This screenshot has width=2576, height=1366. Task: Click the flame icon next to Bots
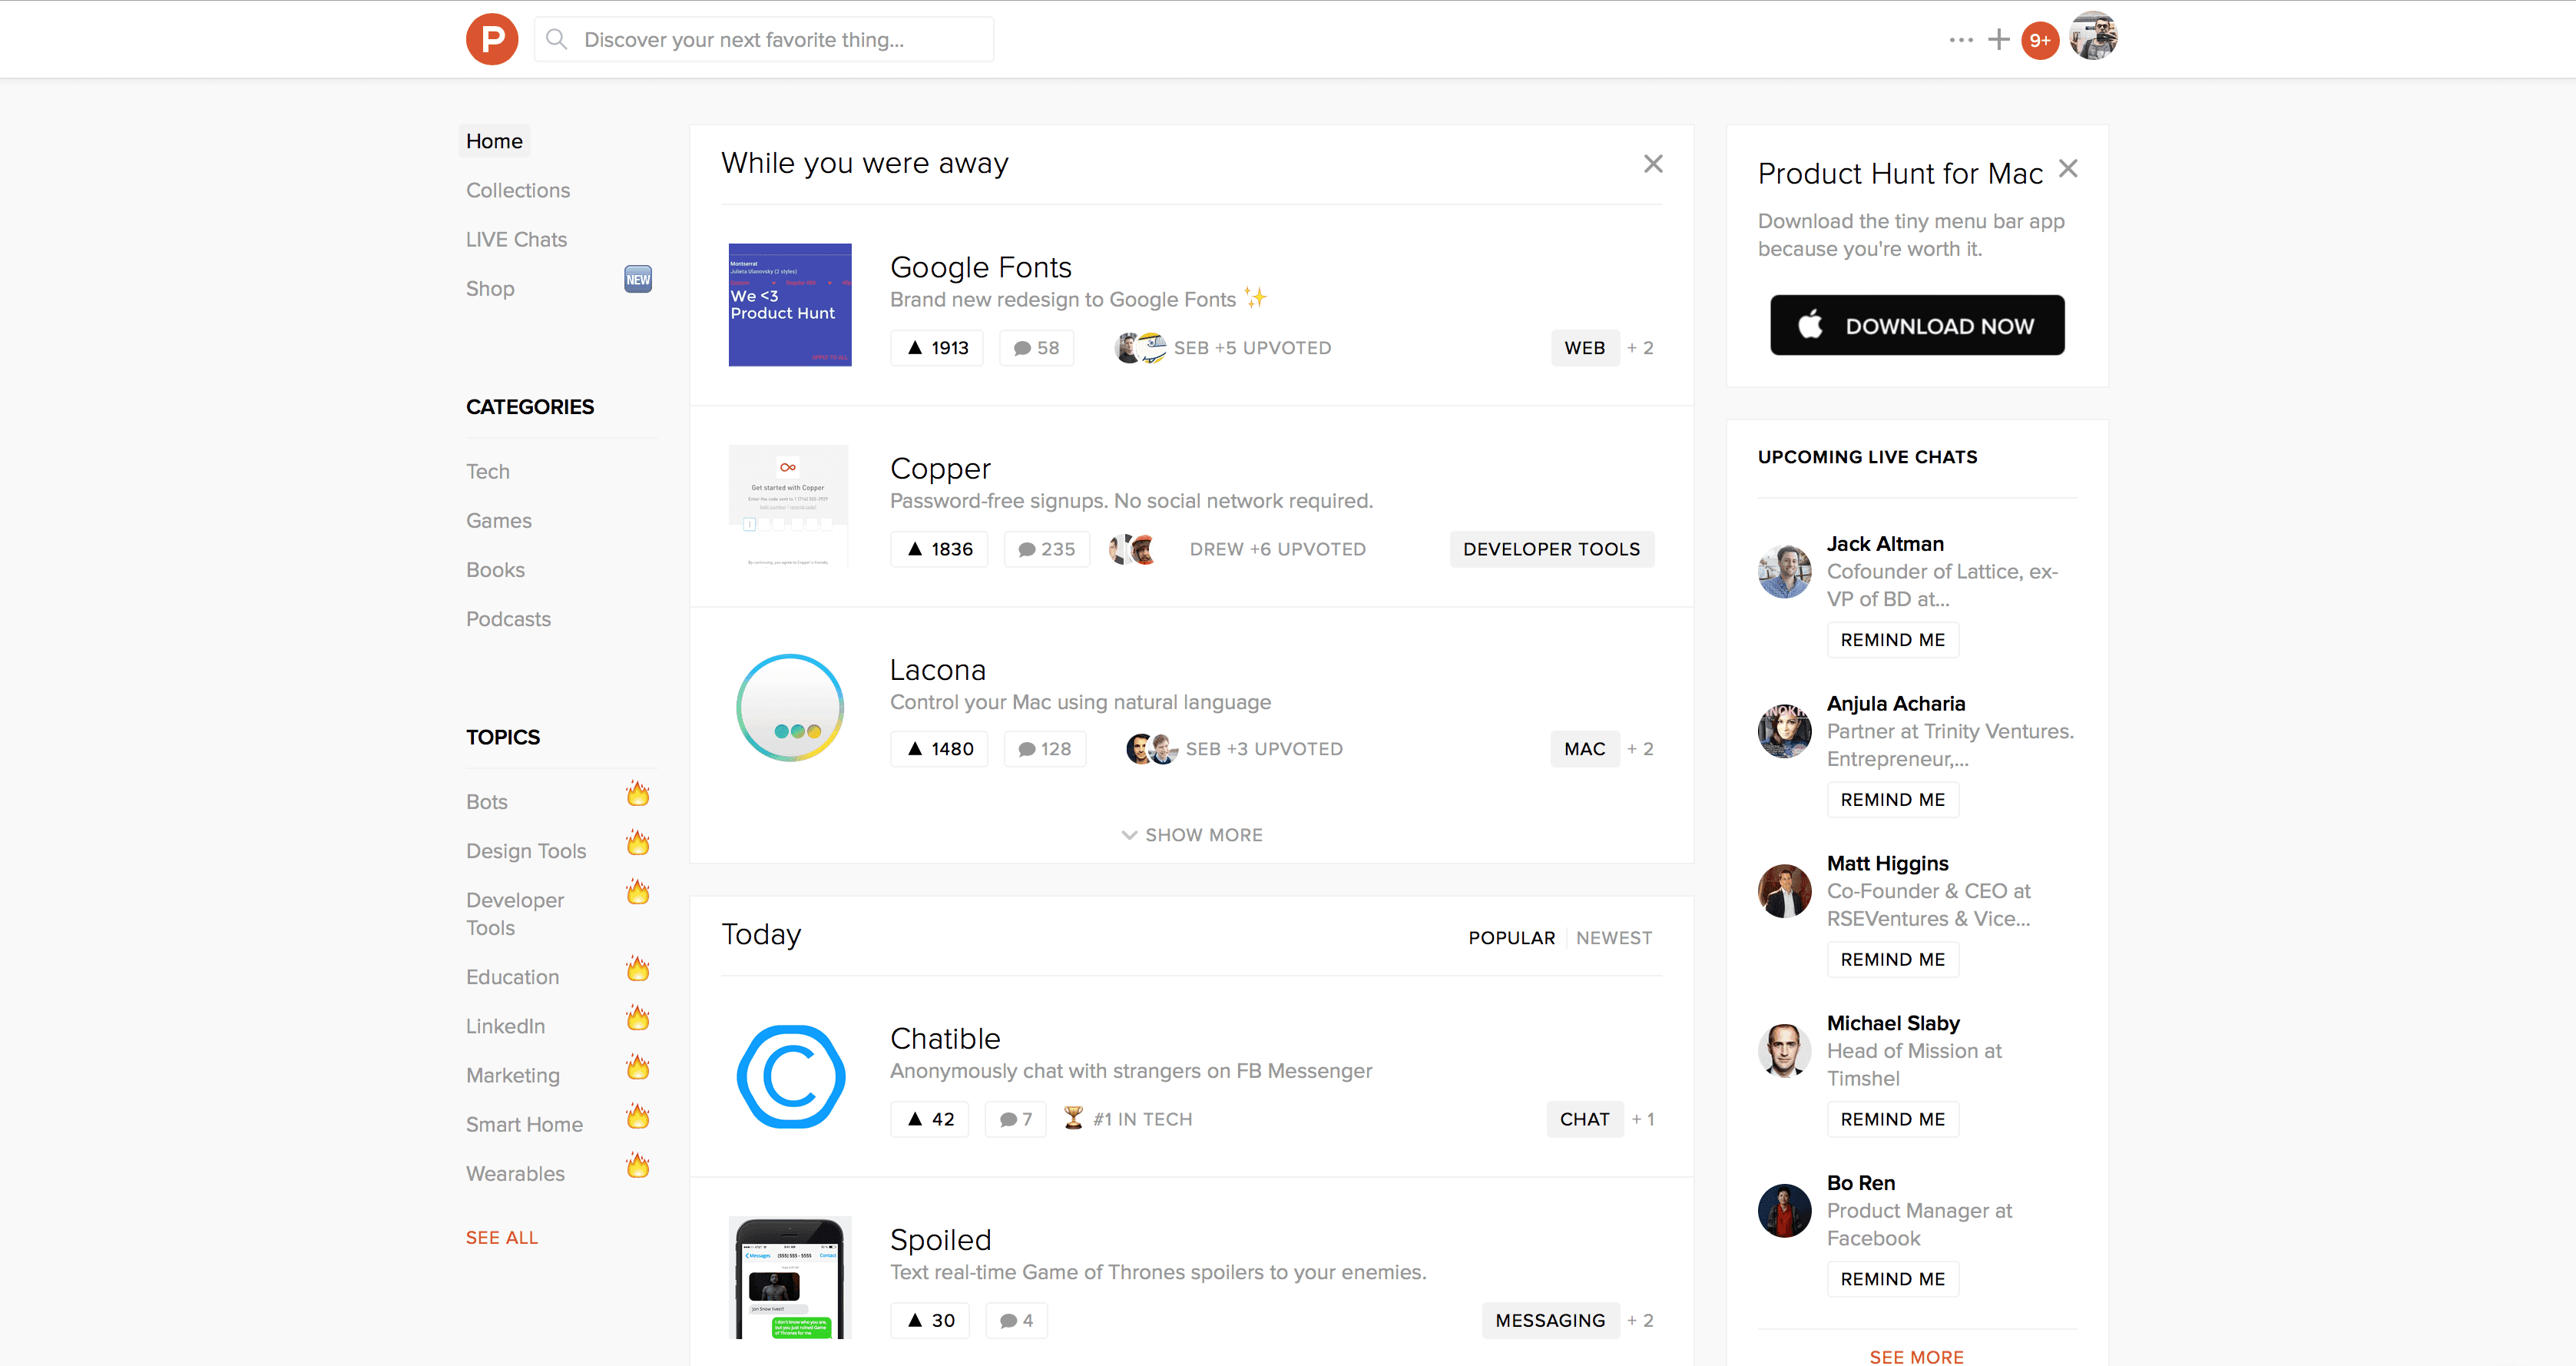click(638, 794)
